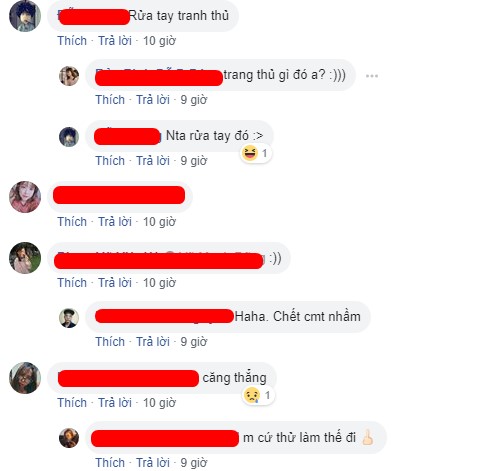Viewport: 490px width, 471px height.
Task: Click the middle finger emoji in the last reply
Action: pos(368,437)
